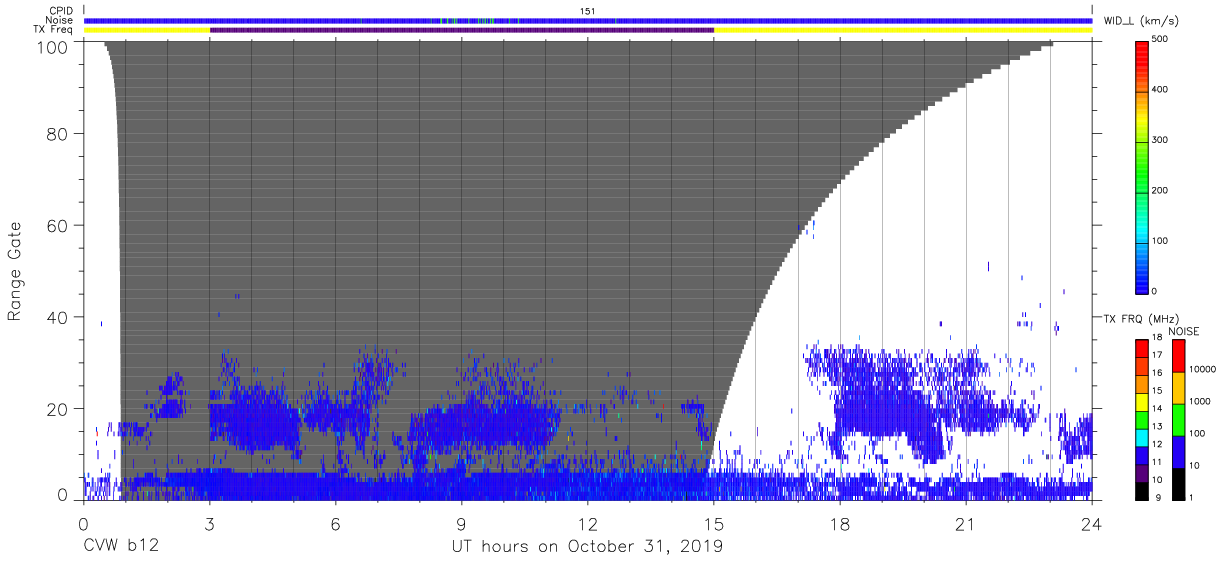Screen dimensions: 1228x567
Task: Click the y-axis tick label '80'
Action: [x=56, y=134]
